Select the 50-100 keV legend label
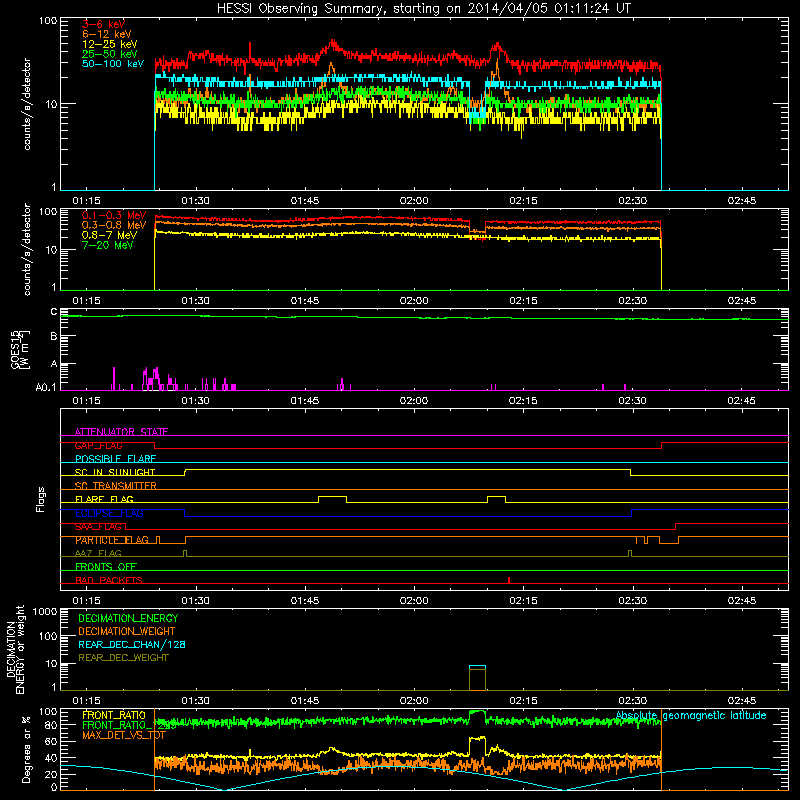This screenshot has width=800, height=800. 112,64
